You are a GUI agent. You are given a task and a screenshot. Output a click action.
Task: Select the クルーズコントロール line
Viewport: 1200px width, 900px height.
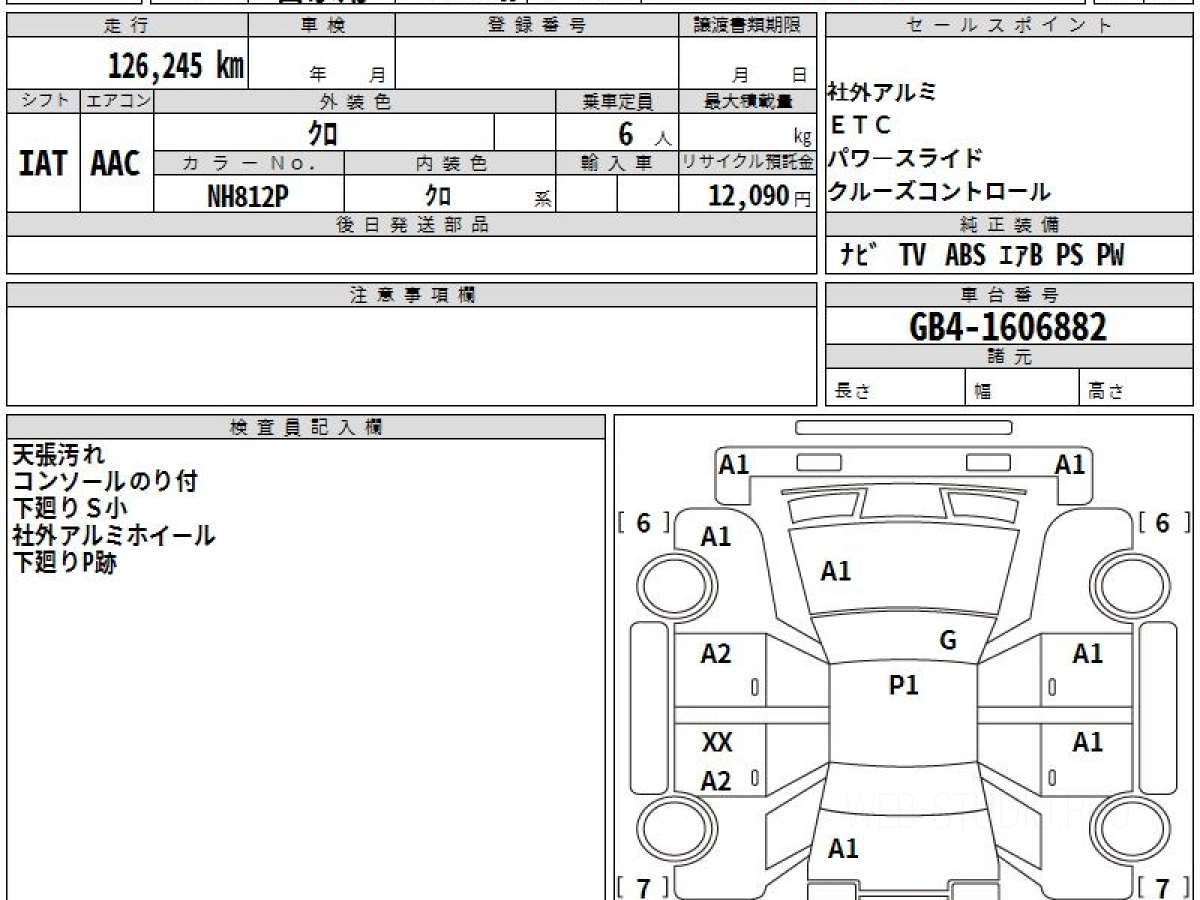(x=939, y=191)
